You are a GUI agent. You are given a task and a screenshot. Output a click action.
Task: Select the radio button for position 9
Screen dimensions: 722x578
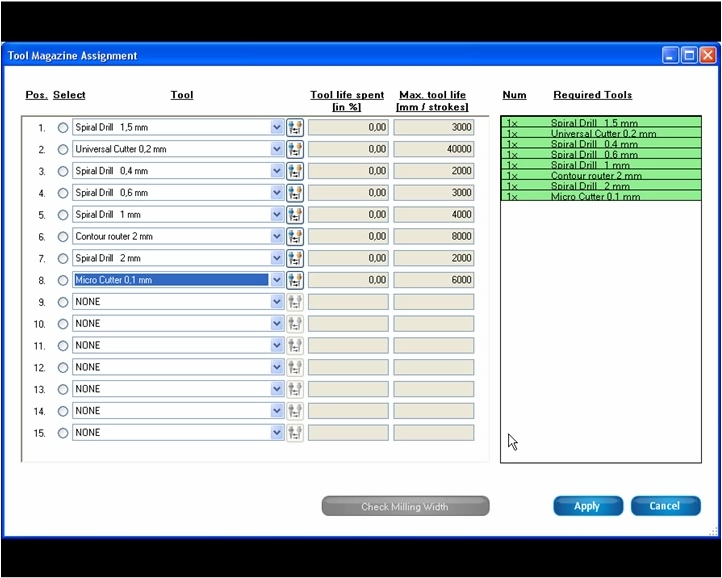(63, 302)
